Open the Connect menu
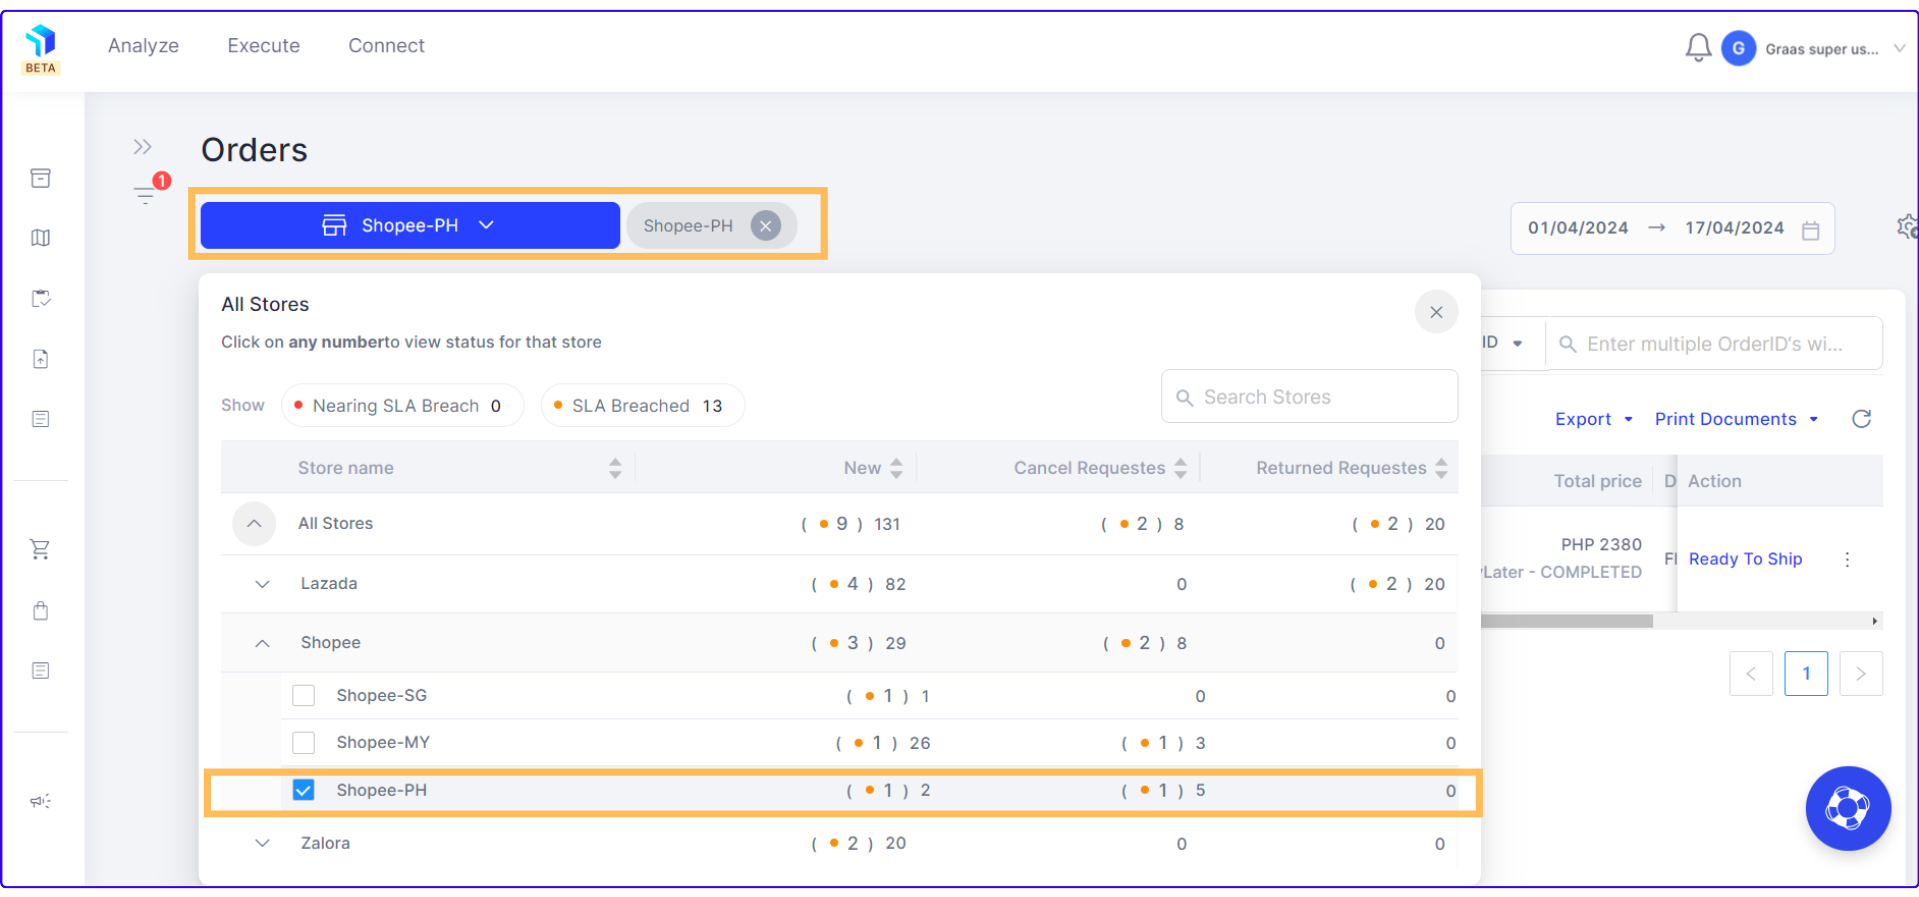Viewport: 1919px width, 897px height. 386,46
